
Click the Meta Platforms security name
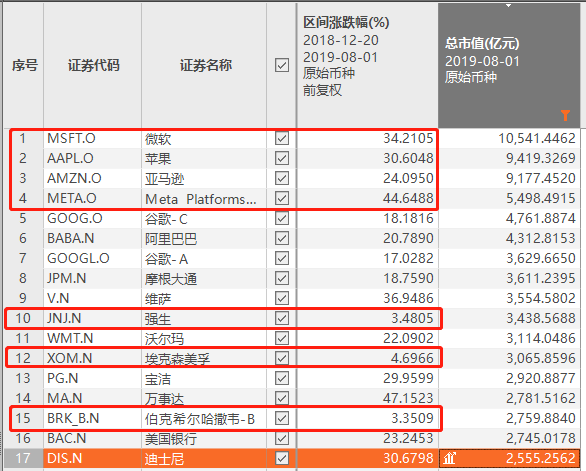201,199
